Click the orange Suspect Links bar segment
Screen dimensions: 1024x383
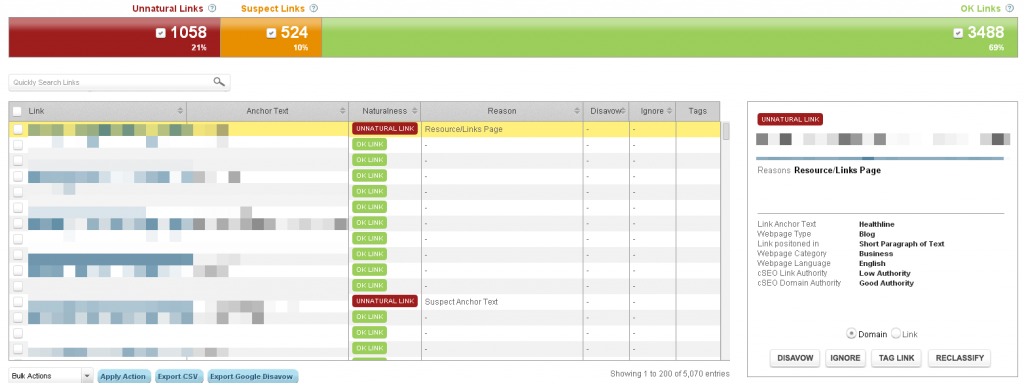[271, 37]
